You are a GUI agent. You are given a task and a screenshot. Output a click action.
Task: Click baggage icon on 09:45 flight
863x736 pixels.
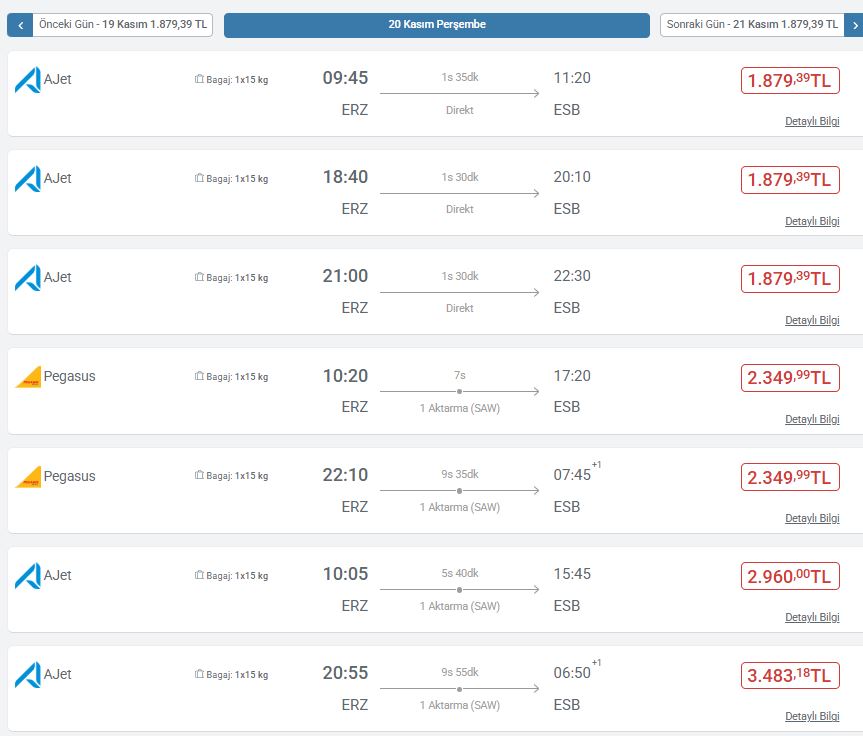pyautogui.click(x=199, y=80)
